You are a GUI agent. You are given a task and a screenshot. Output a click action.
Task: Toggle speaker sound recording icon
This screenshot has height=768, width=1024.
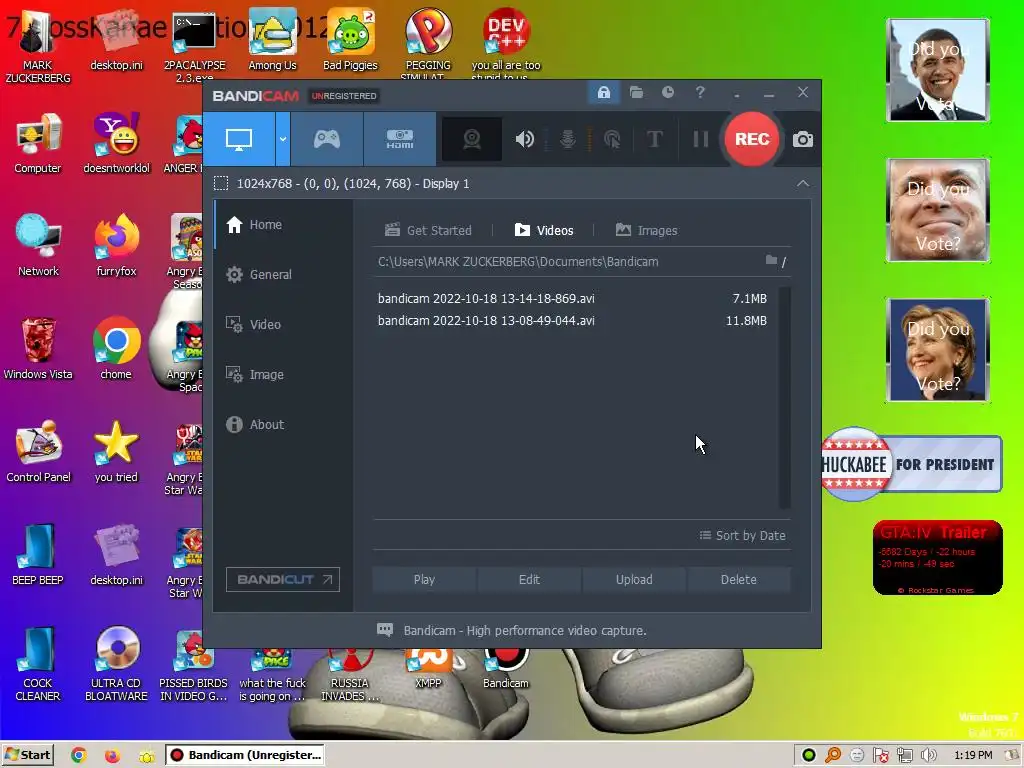524,139
